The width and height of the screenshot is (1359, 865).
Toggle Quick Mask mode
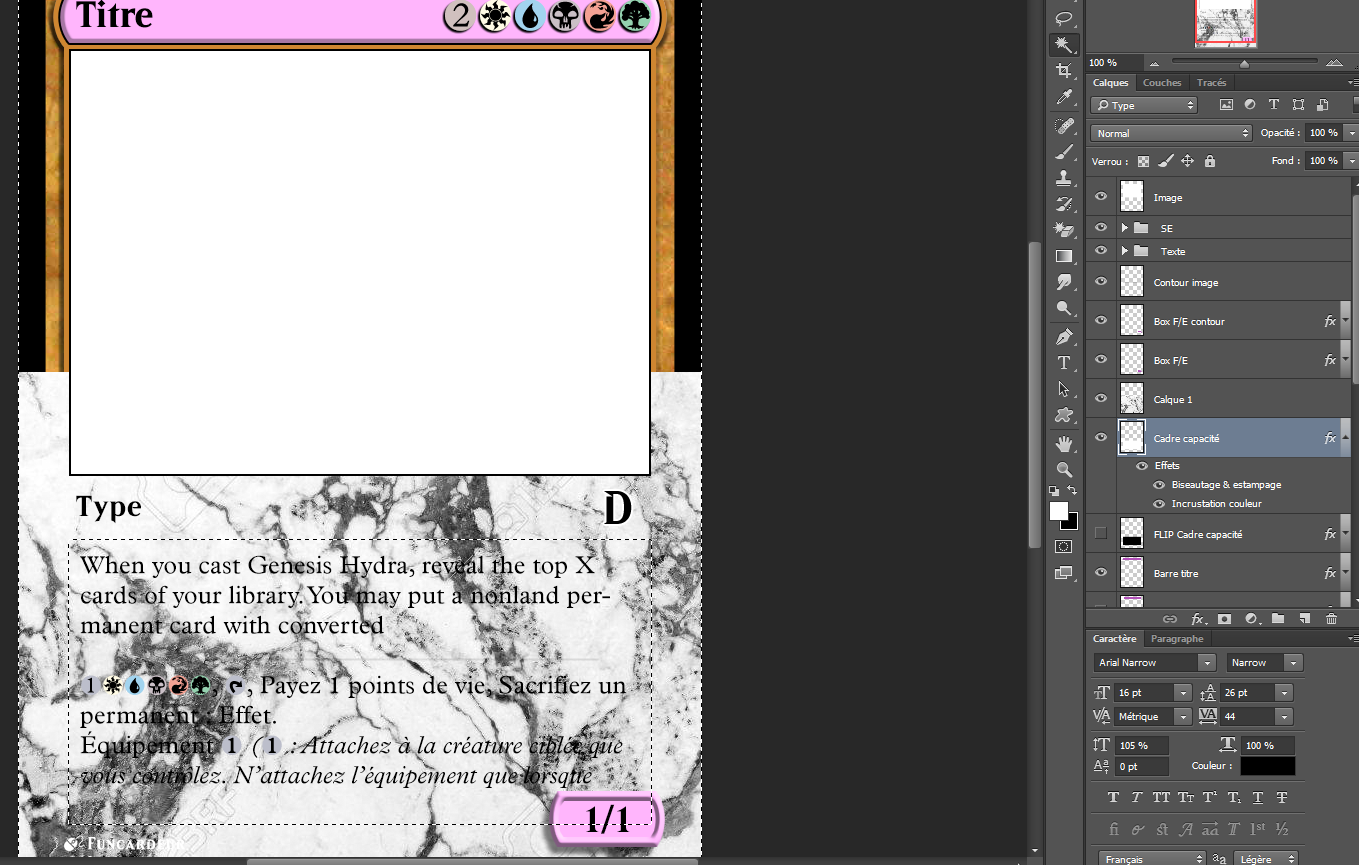click(x=1064, y=546)
